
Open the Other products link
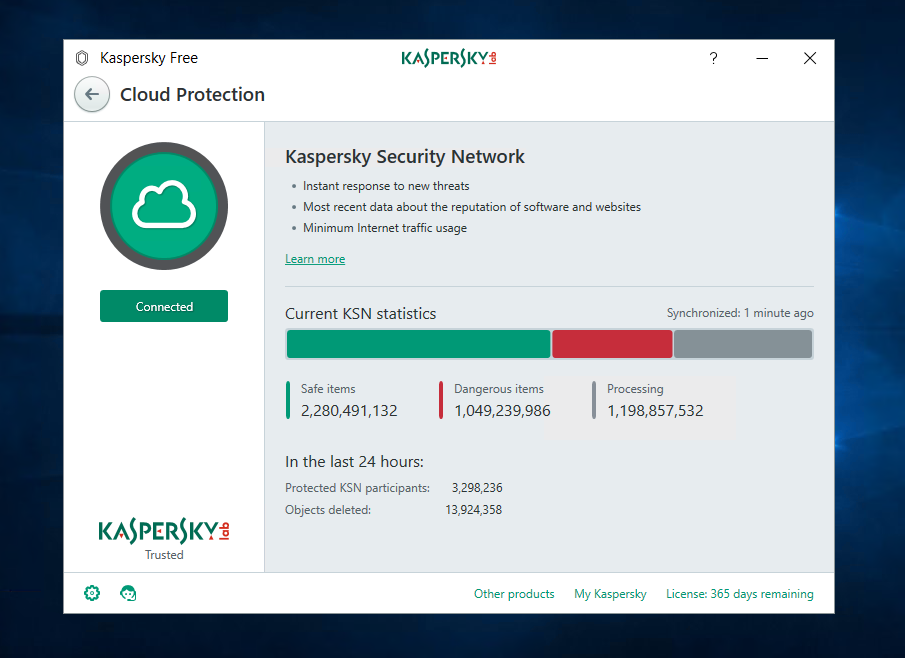[x=514, y=594]
